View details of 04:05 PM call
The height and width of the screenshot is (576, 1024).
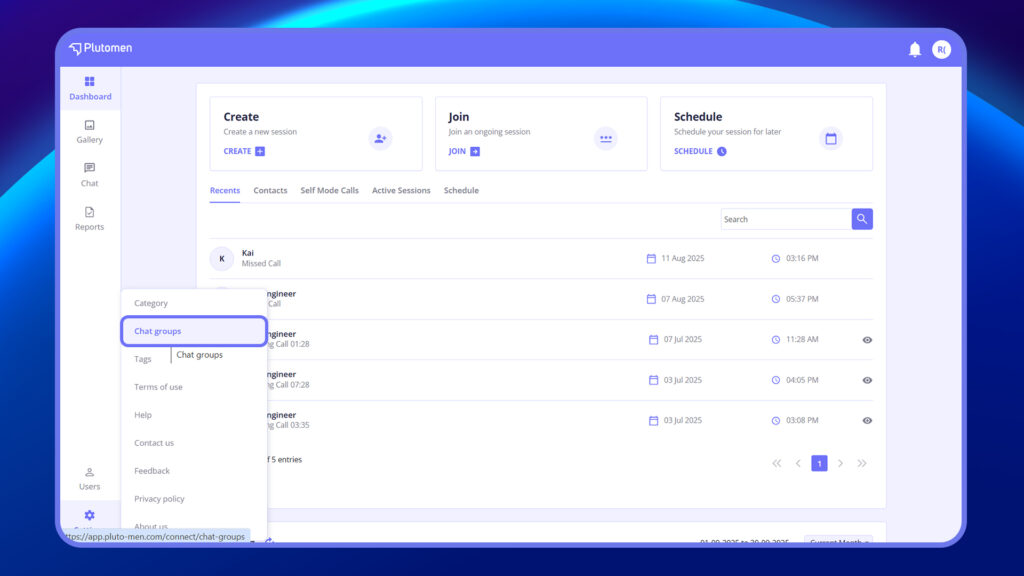867,380
